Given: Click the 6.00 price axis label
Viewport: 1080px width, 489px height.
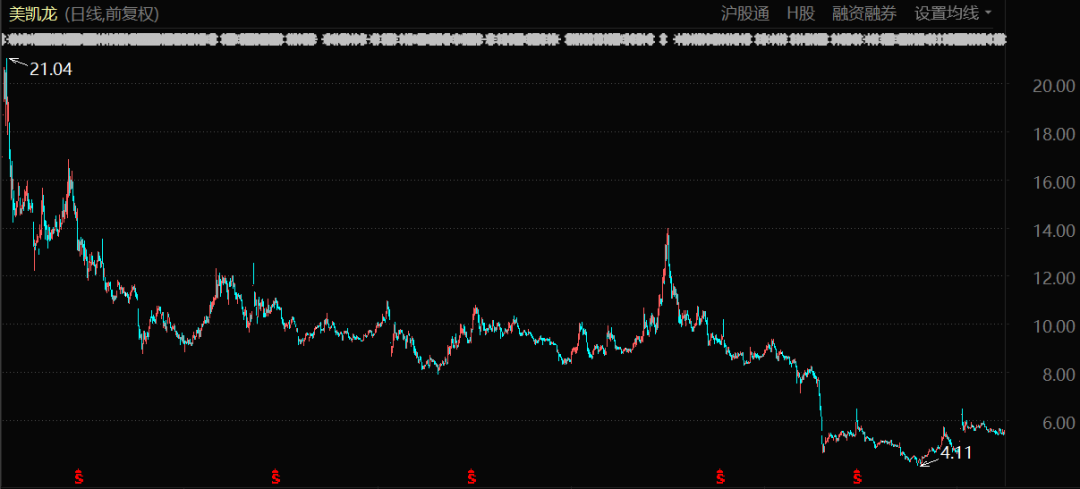Looking at the screenshot, I should [x=1058, y=423].
